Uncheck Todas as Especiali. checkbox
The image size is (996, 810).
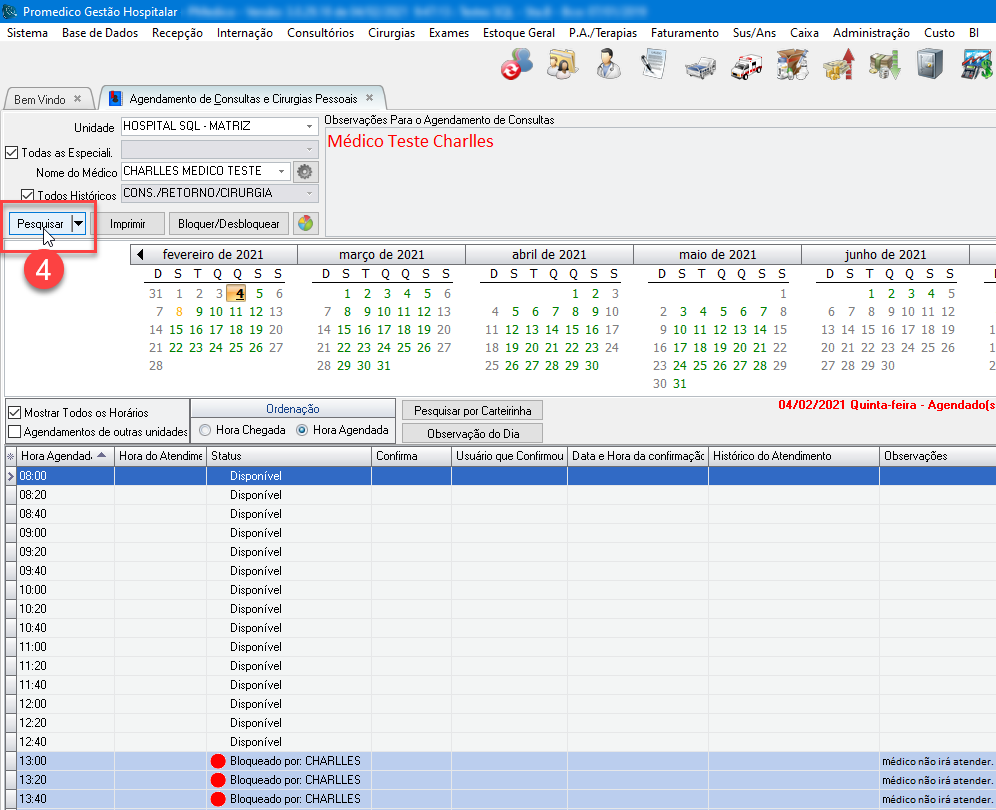pyautogui.click(x=12, y=153)
